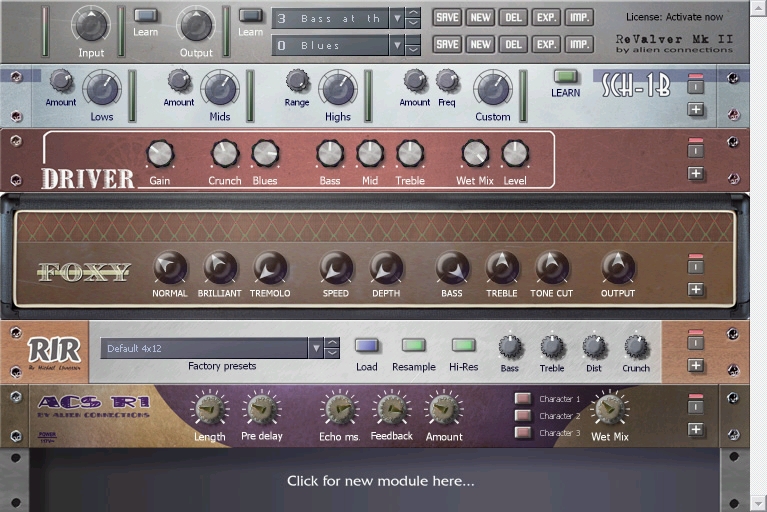Image resolution: width=767 pixels, height=512 pixels.
Task: Toggle the SCH-1B LEARN button
Action: point(565,76)
